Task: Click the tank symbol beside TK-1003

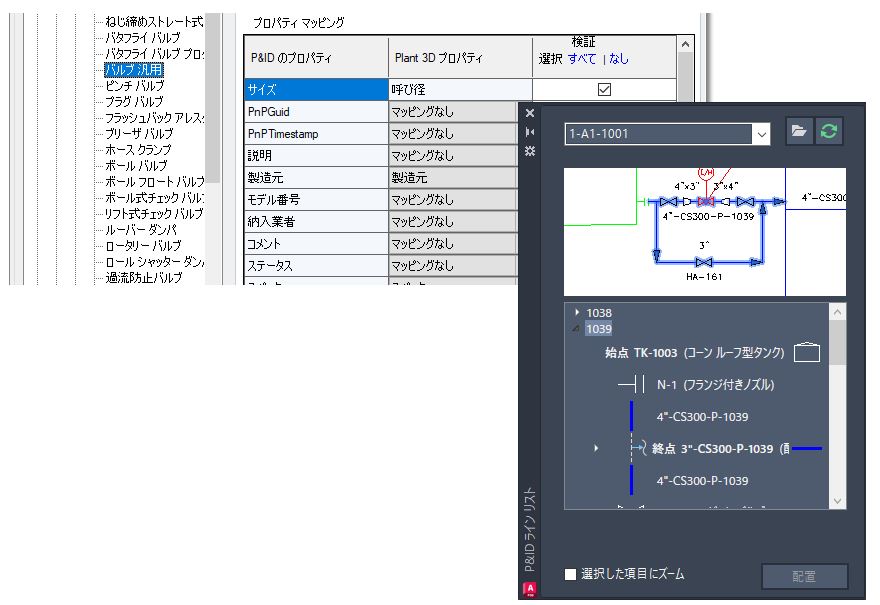Action: 806,352
